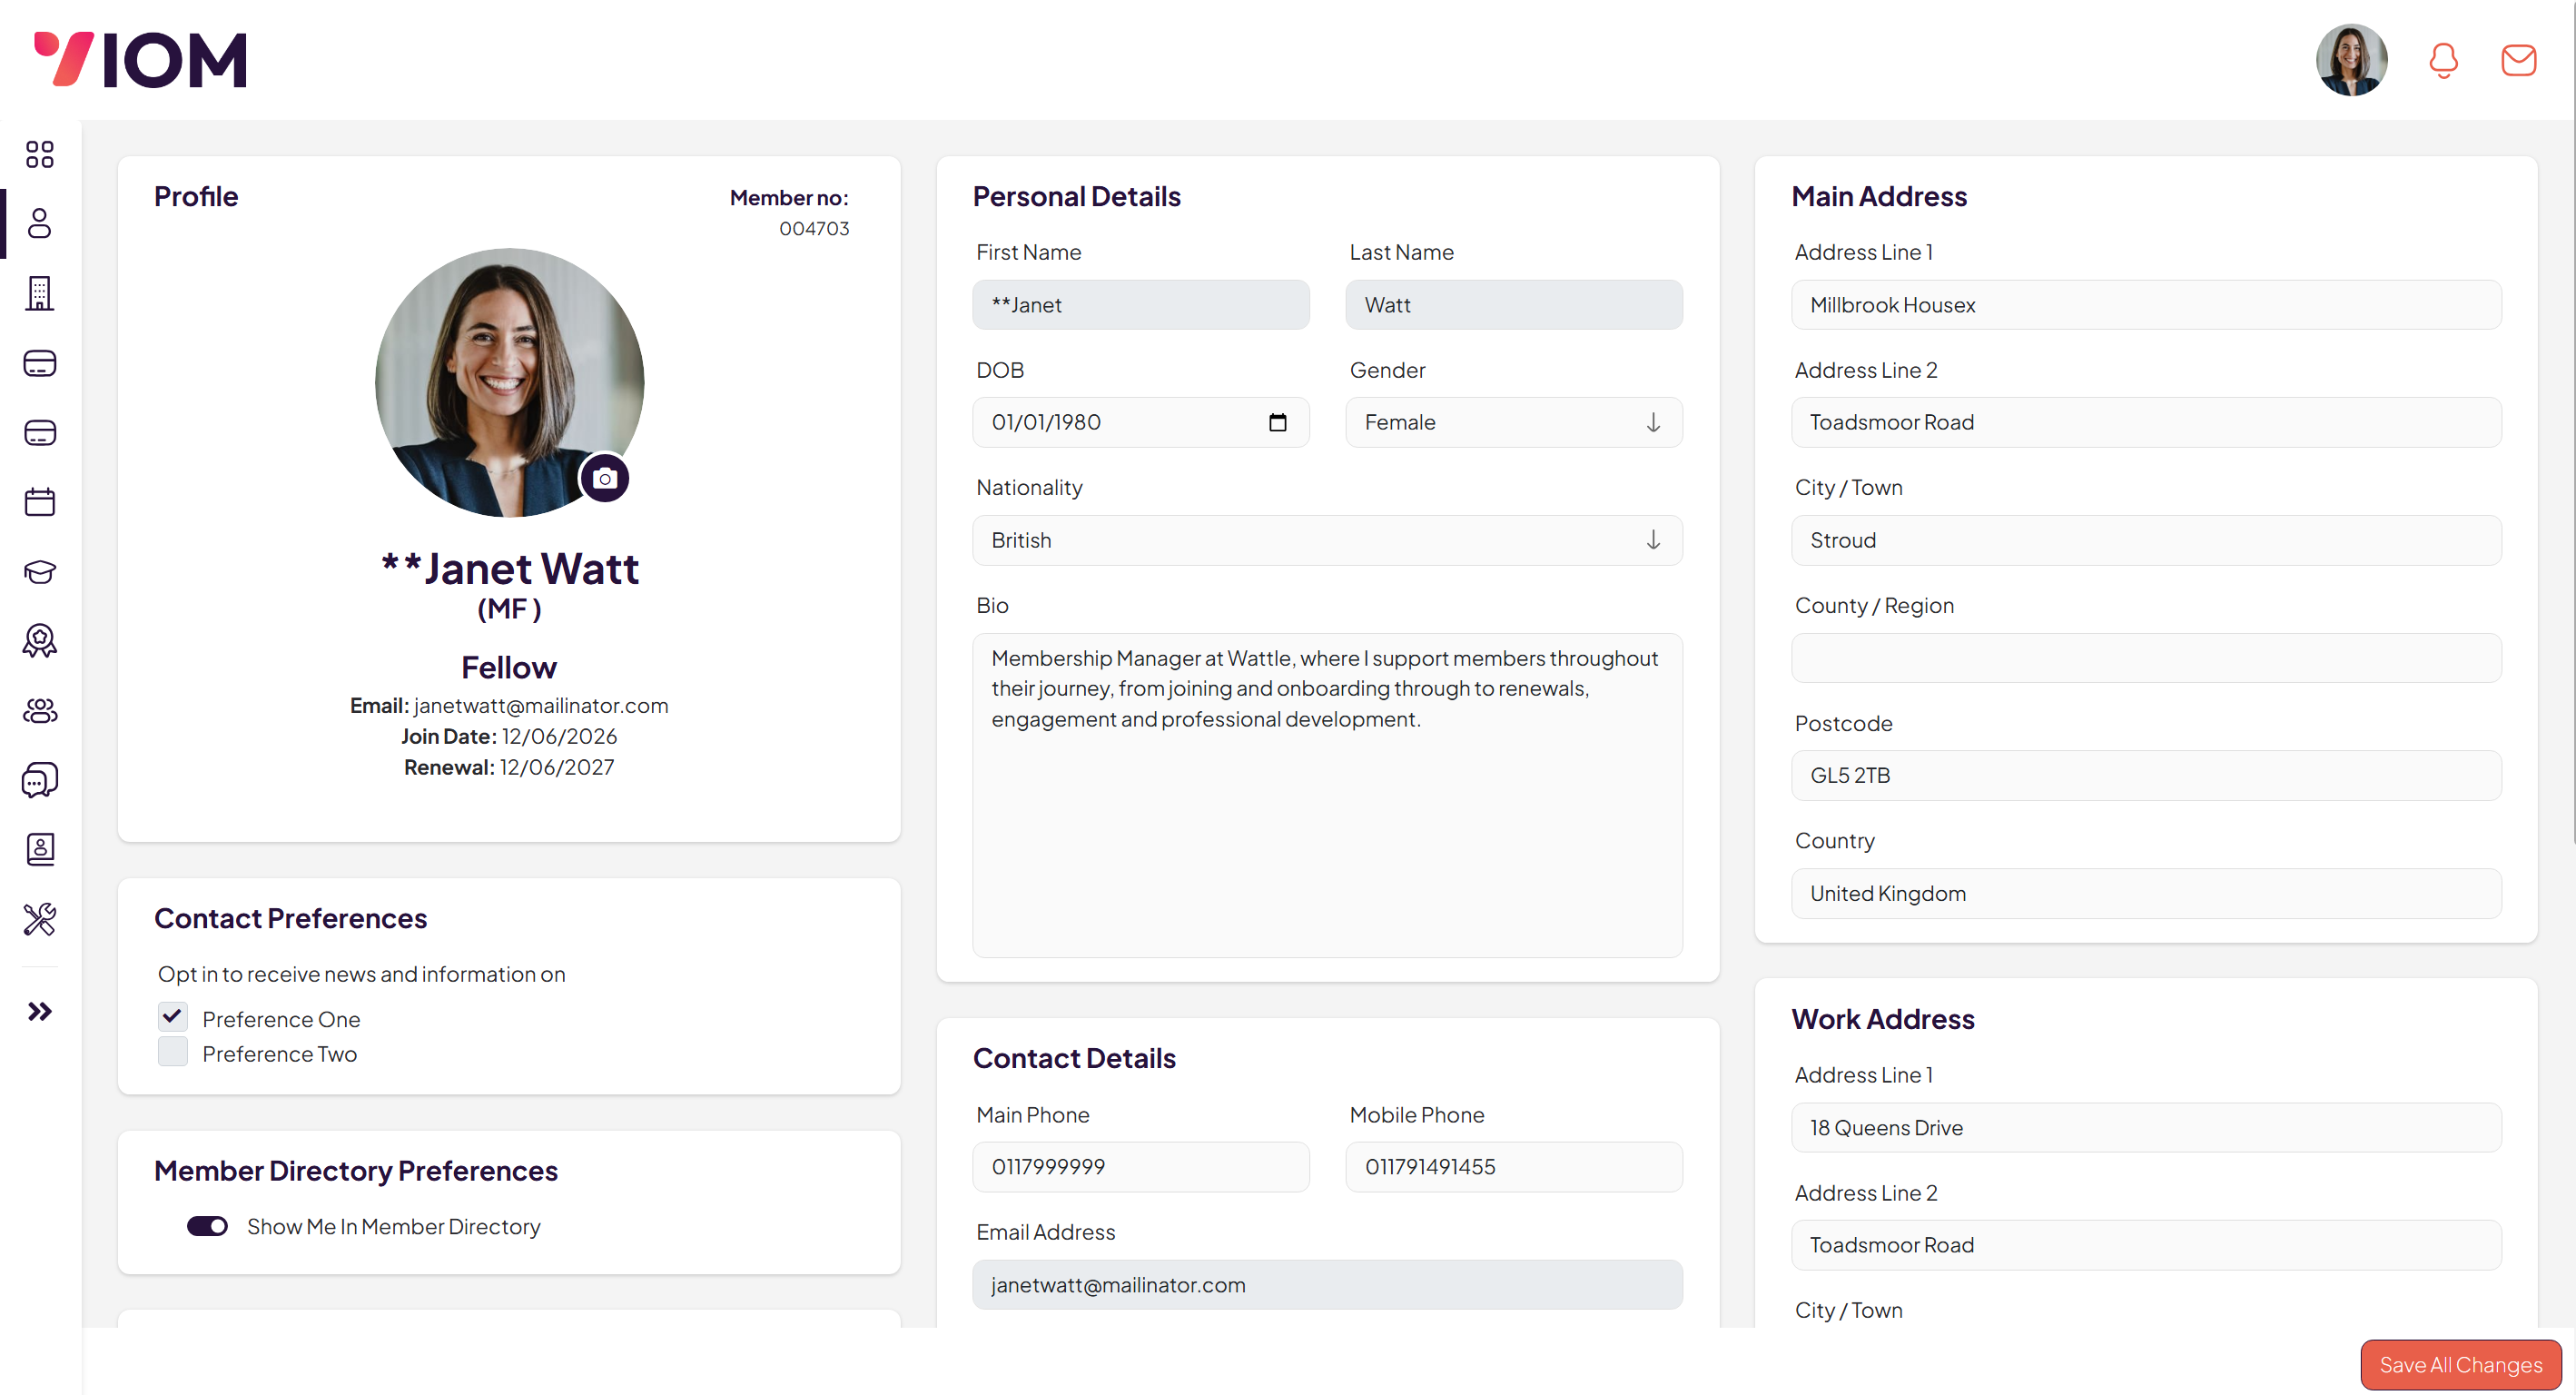Open the dashboard grid icon in sidebar
Viewport: 2576px width, 1395px height.
40,154
